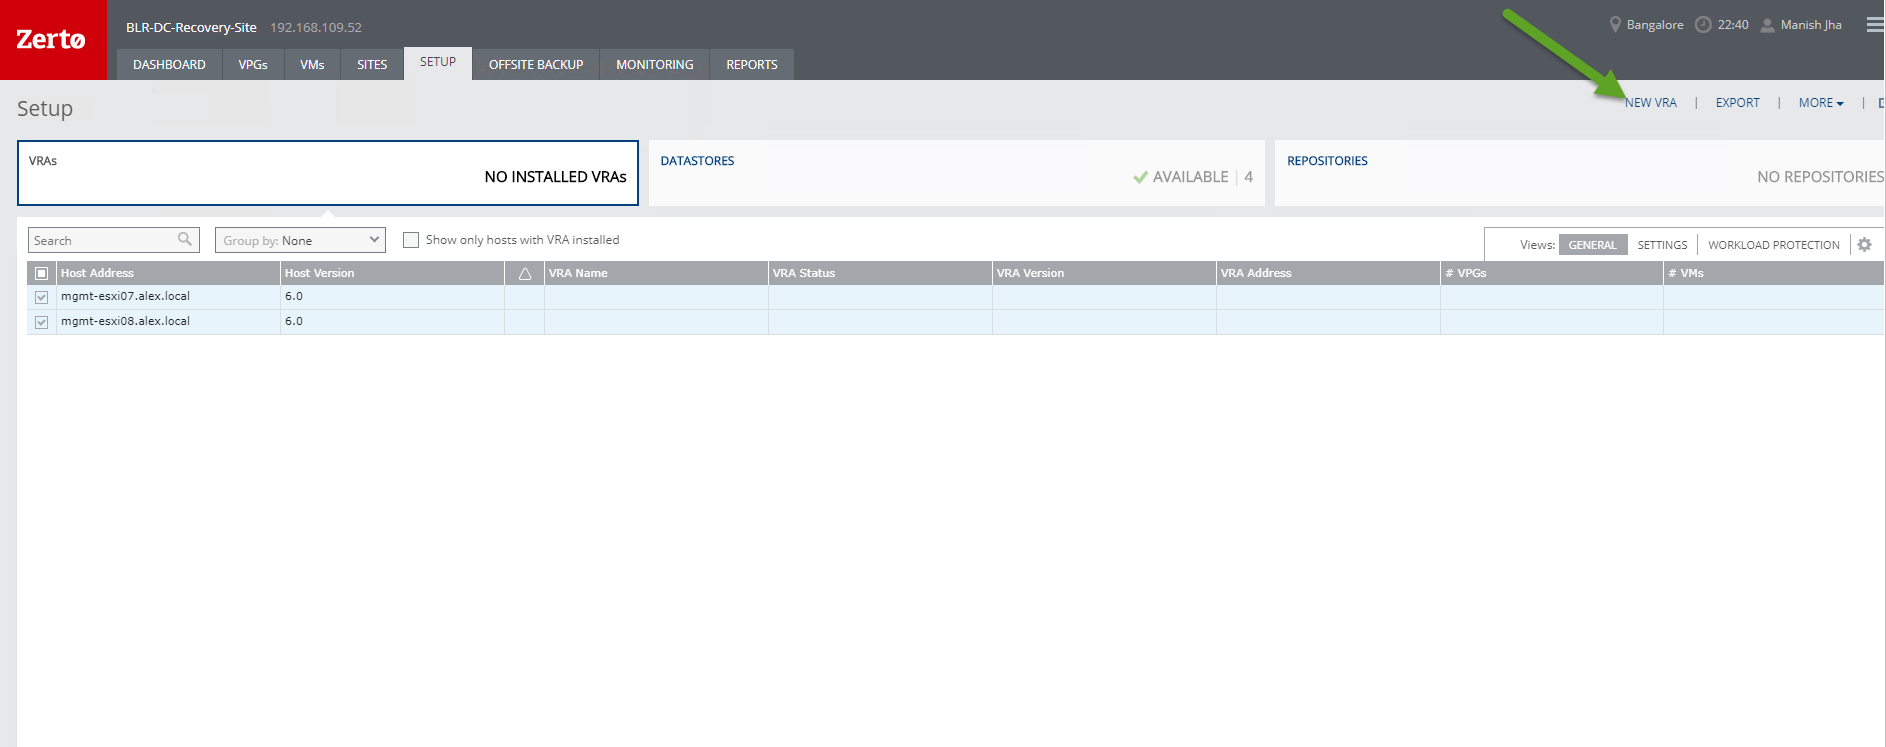The width and height of the screenshot is (1886, 747).
Task: Click the search magnifier icon
Action: (185, 239)
